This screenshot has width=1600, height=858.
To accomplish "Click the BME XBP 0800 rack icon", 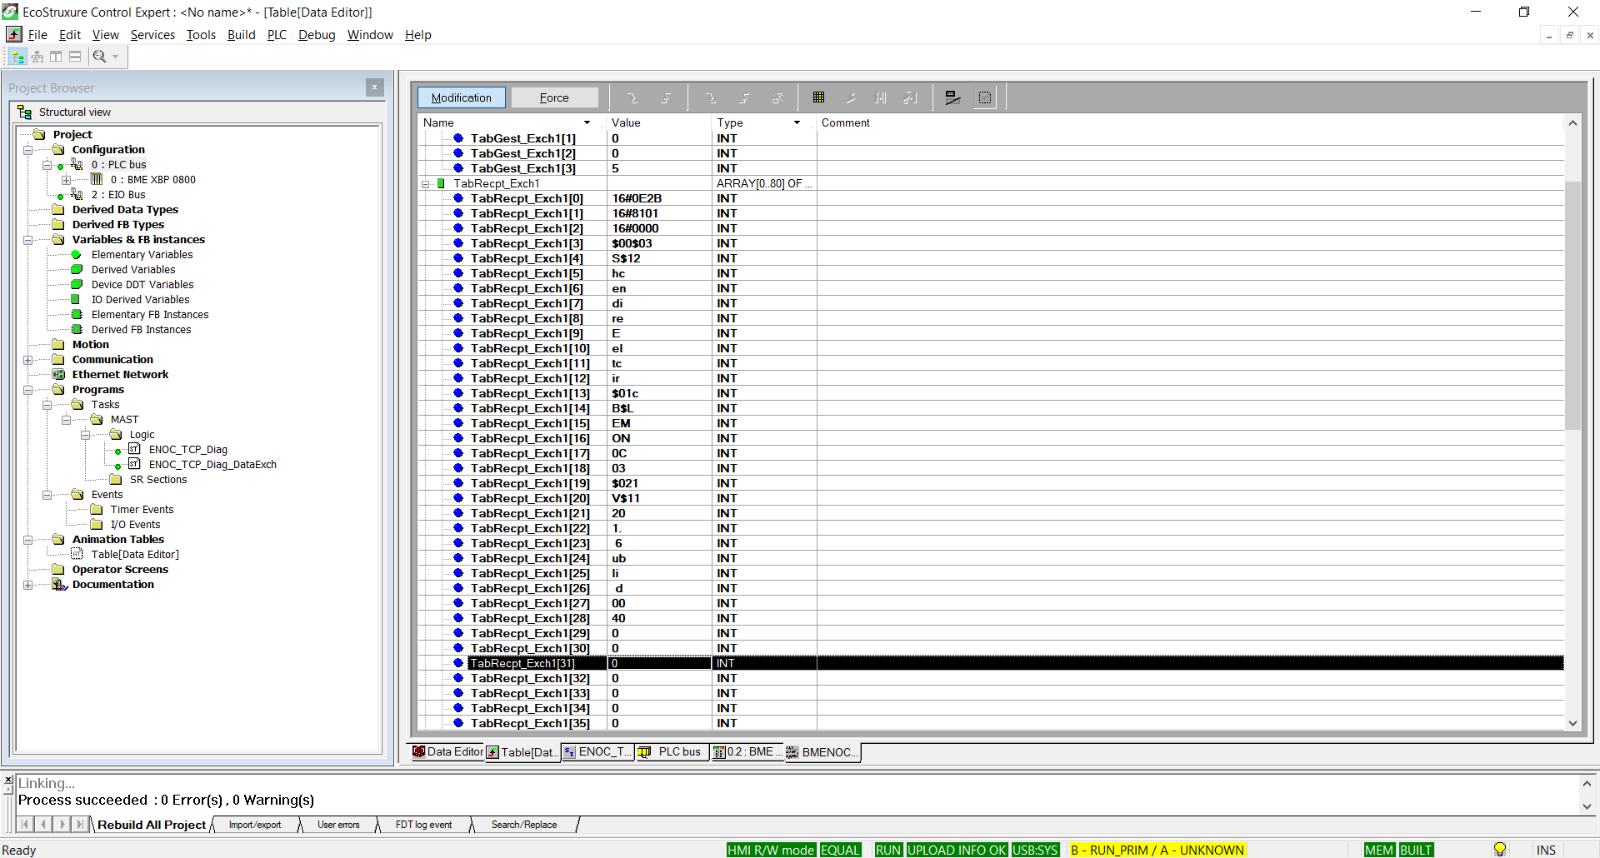I will coord(97,180).
